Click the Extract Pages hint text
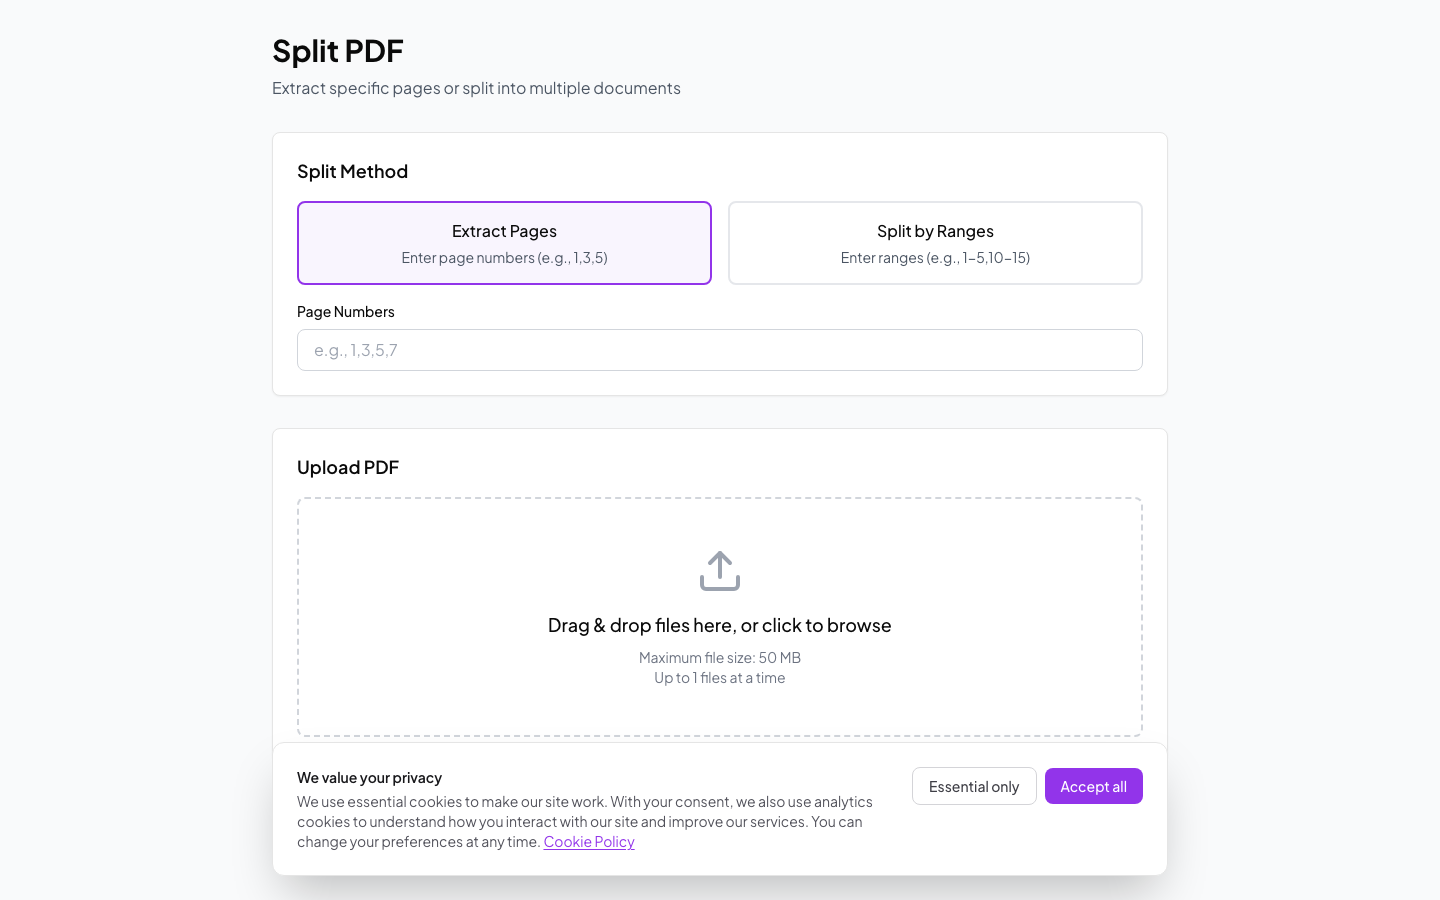Image resolution: width=1440 pixels, height=900 pixels. pos(504,257)
